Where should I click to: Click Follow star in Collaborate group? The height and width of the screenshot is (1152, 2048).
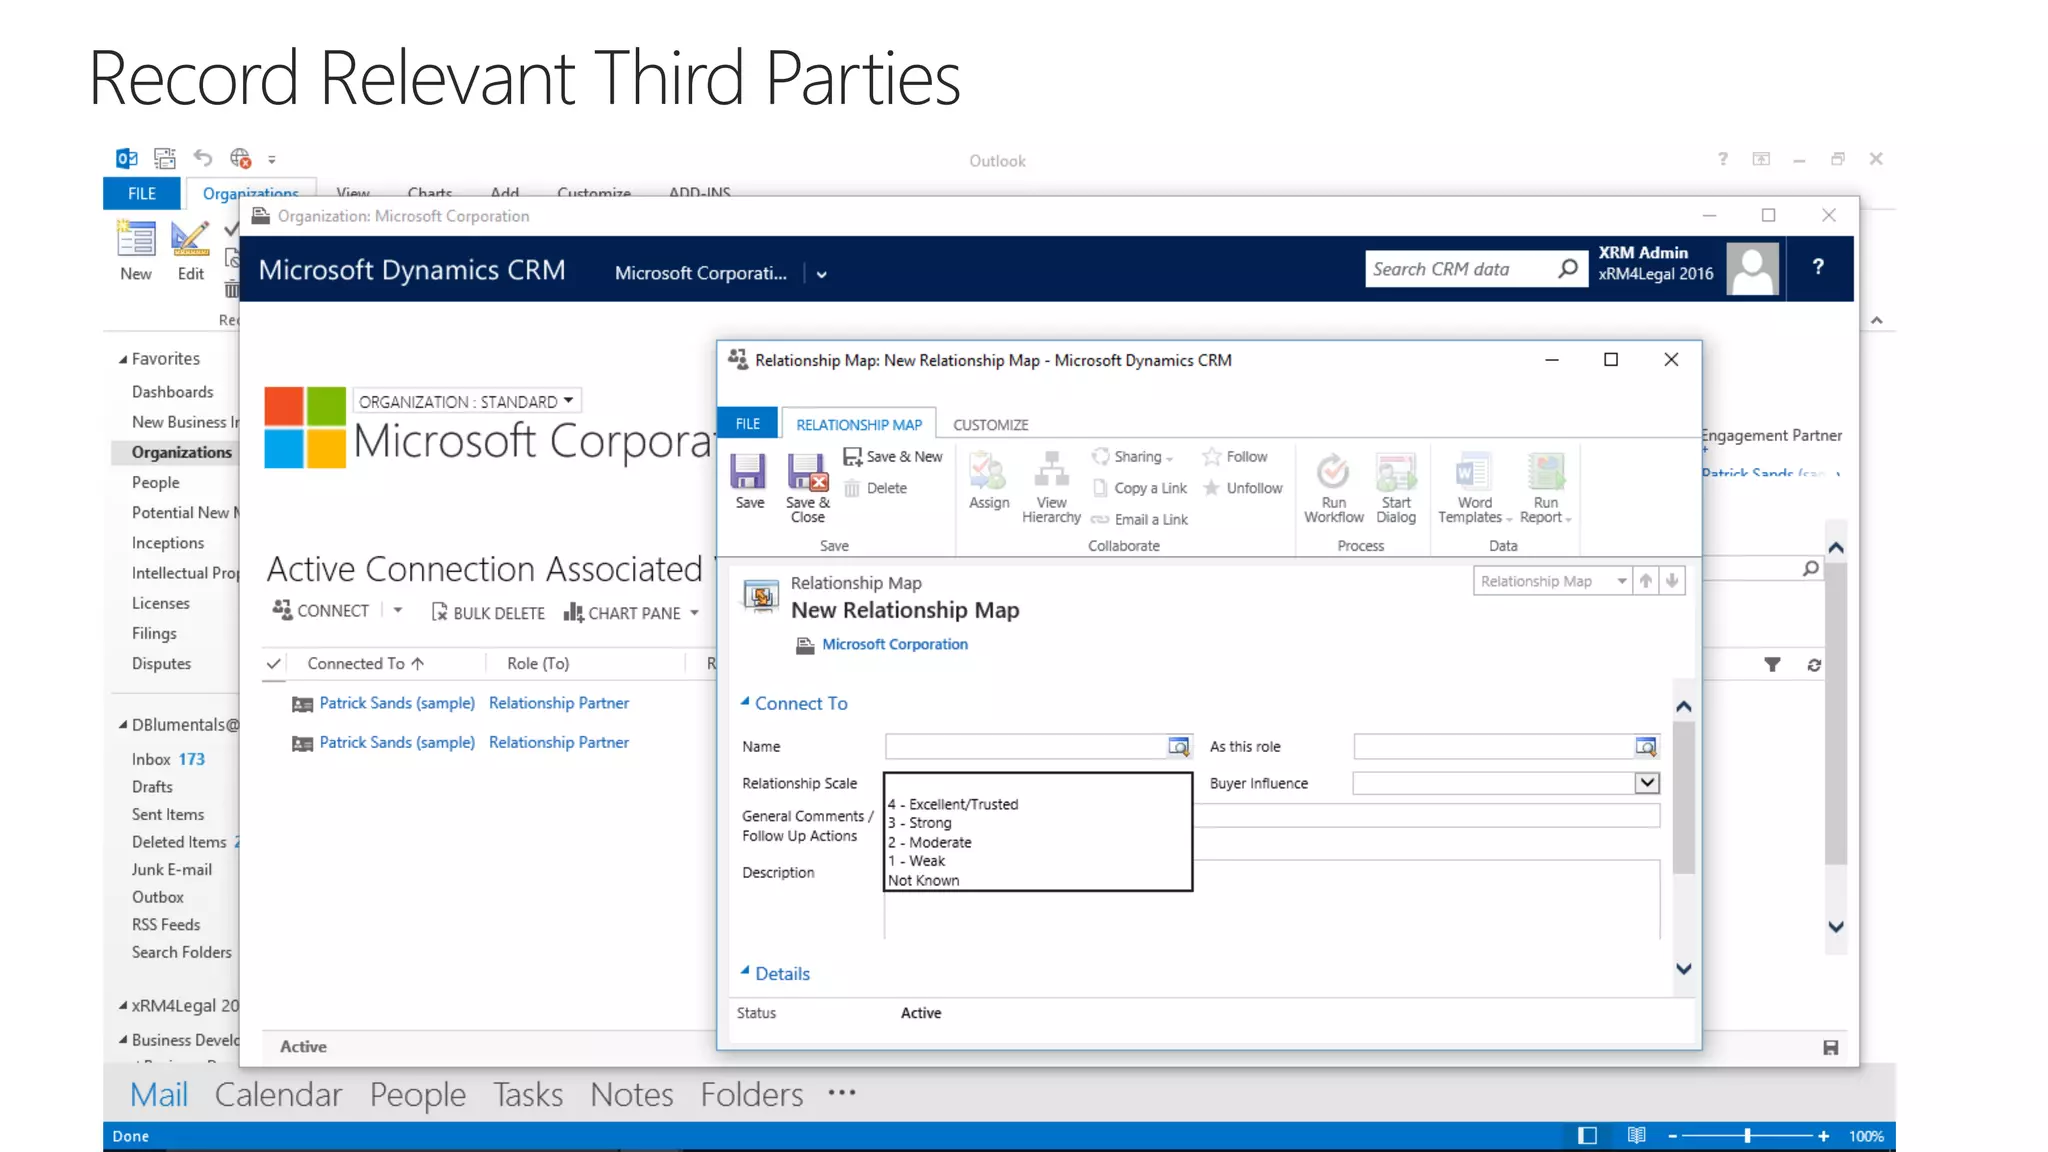click(x=1212, y=457)
